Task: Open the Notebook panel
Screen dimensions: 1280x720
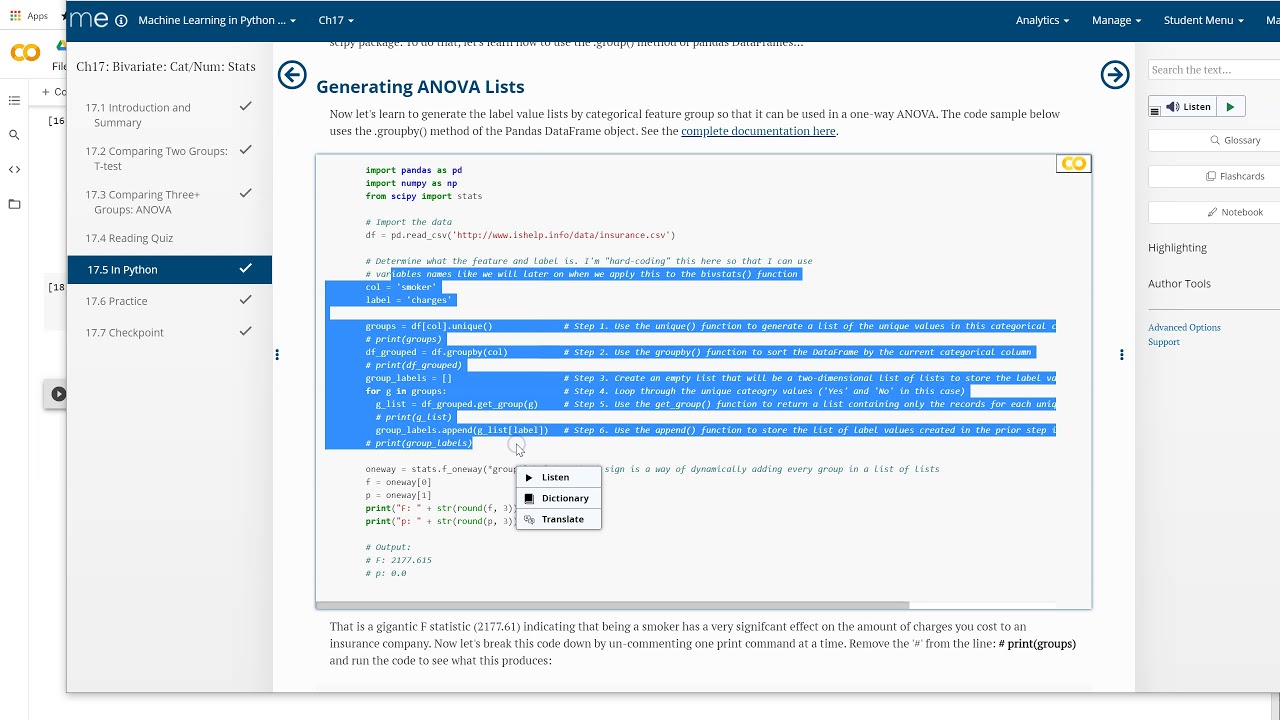Action: pyautogui.click(x=1235, y=212)
